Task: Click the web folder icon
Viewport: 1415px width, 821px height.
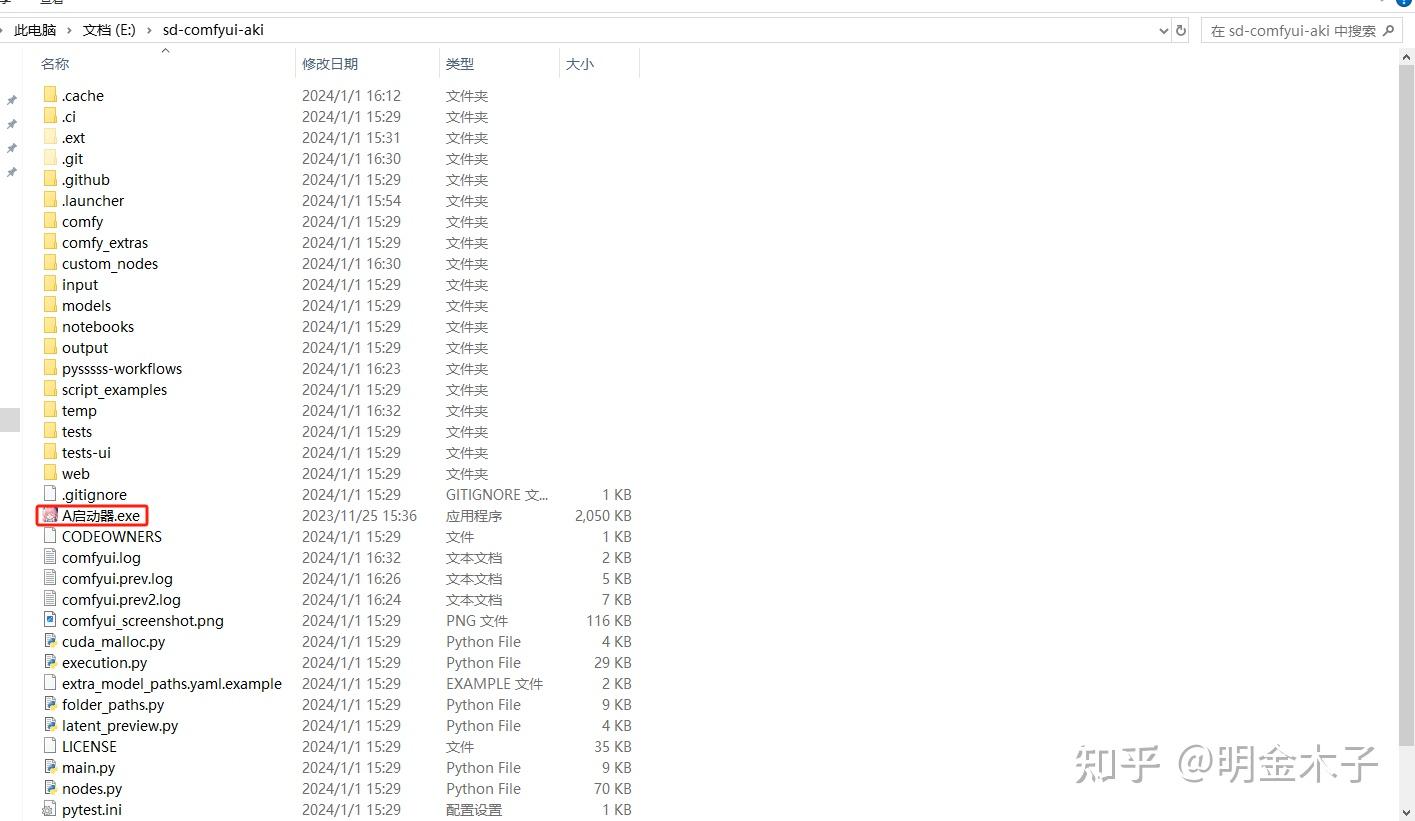Action: tap(50, 473)
